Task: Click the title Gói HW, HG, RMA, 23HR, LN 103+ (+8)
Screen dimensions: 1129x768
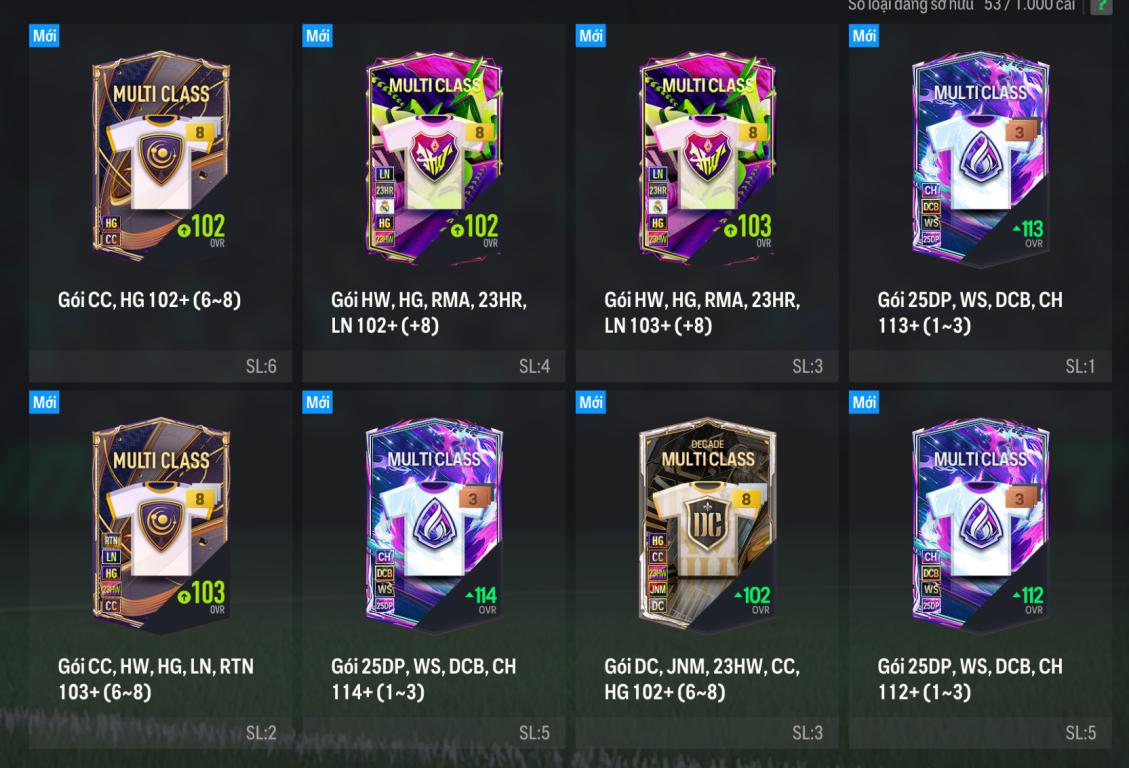Action: 702,312
